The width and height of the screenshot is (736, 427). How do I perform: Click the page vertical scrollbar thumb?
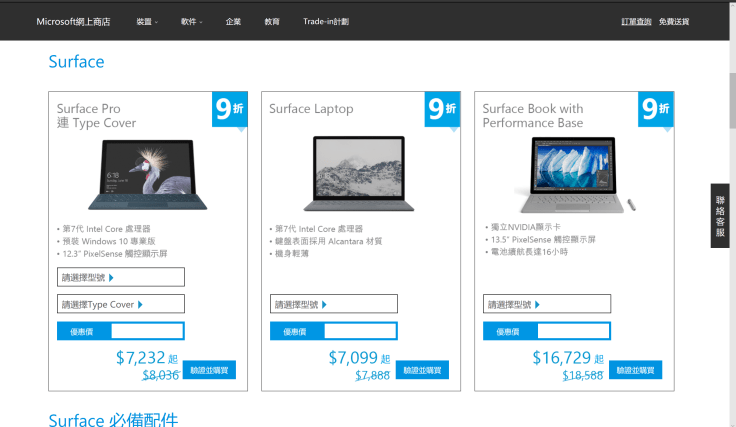point(732,100)
